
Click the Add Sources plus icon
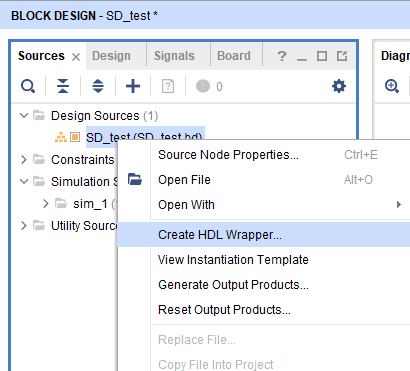click(133, 86)
